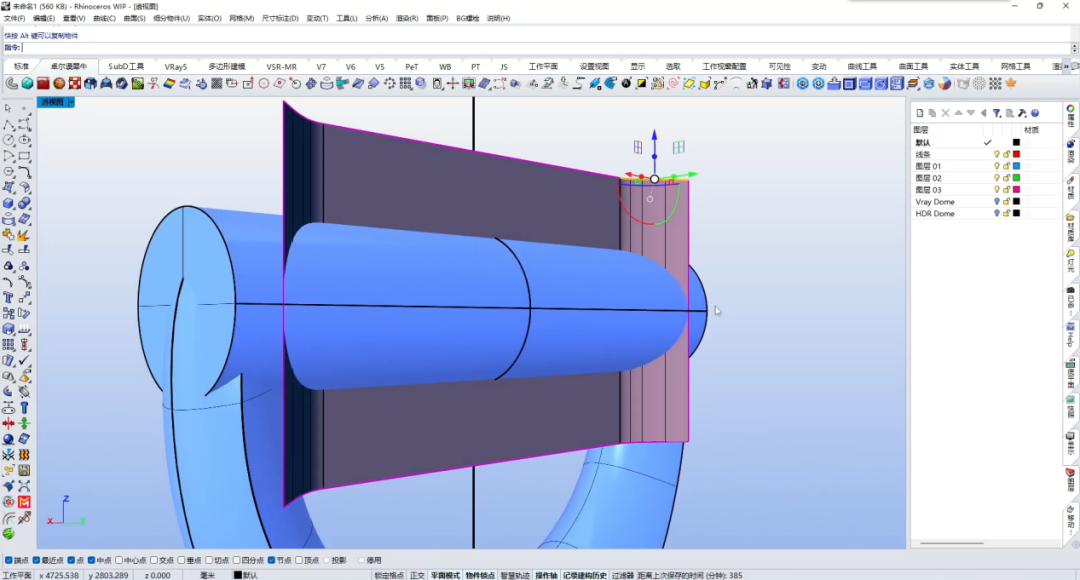Click the red circle icon in toolbar

(x=264, y=83)
